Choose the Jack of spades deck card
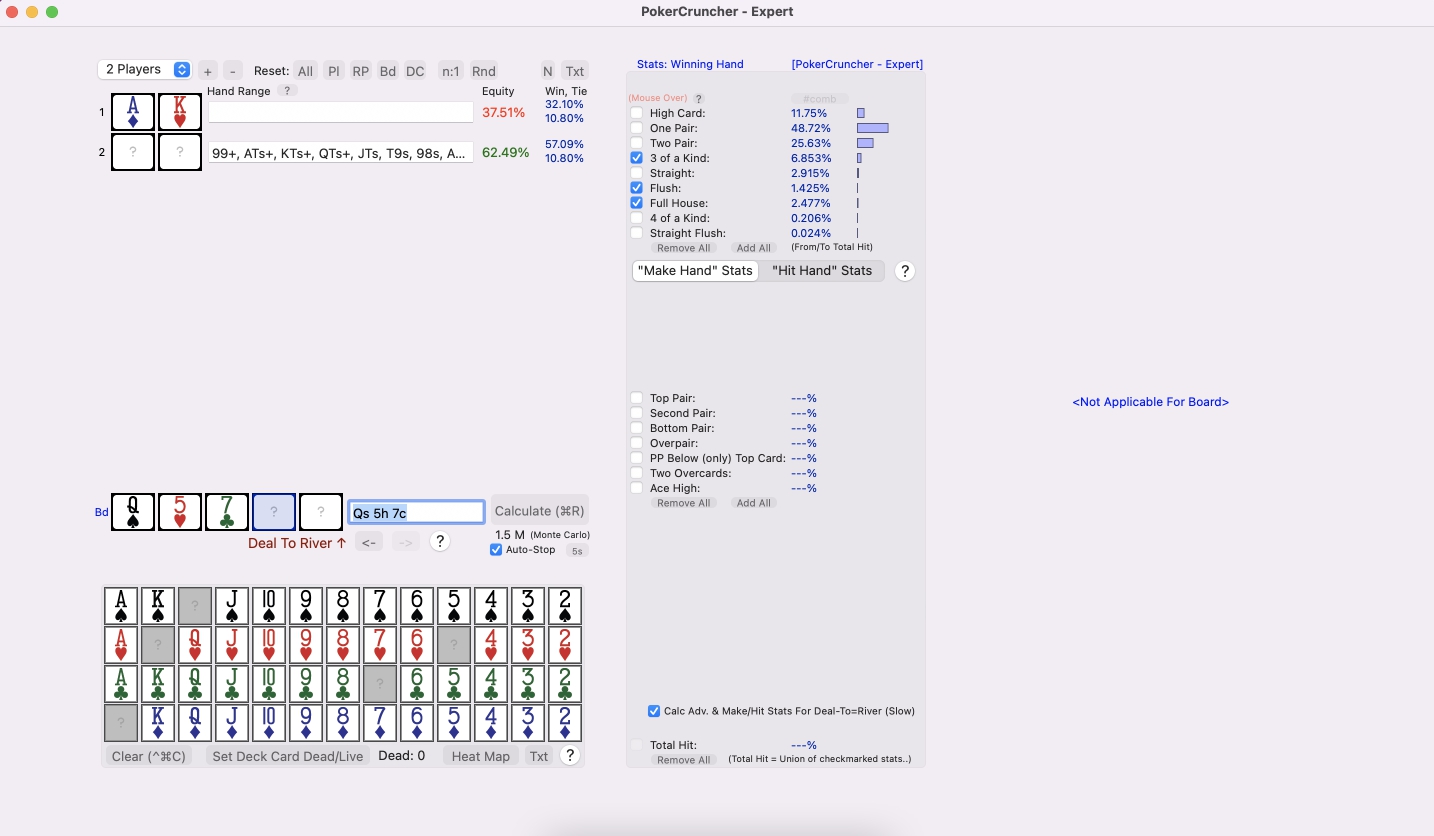 (x=232, y=606)
